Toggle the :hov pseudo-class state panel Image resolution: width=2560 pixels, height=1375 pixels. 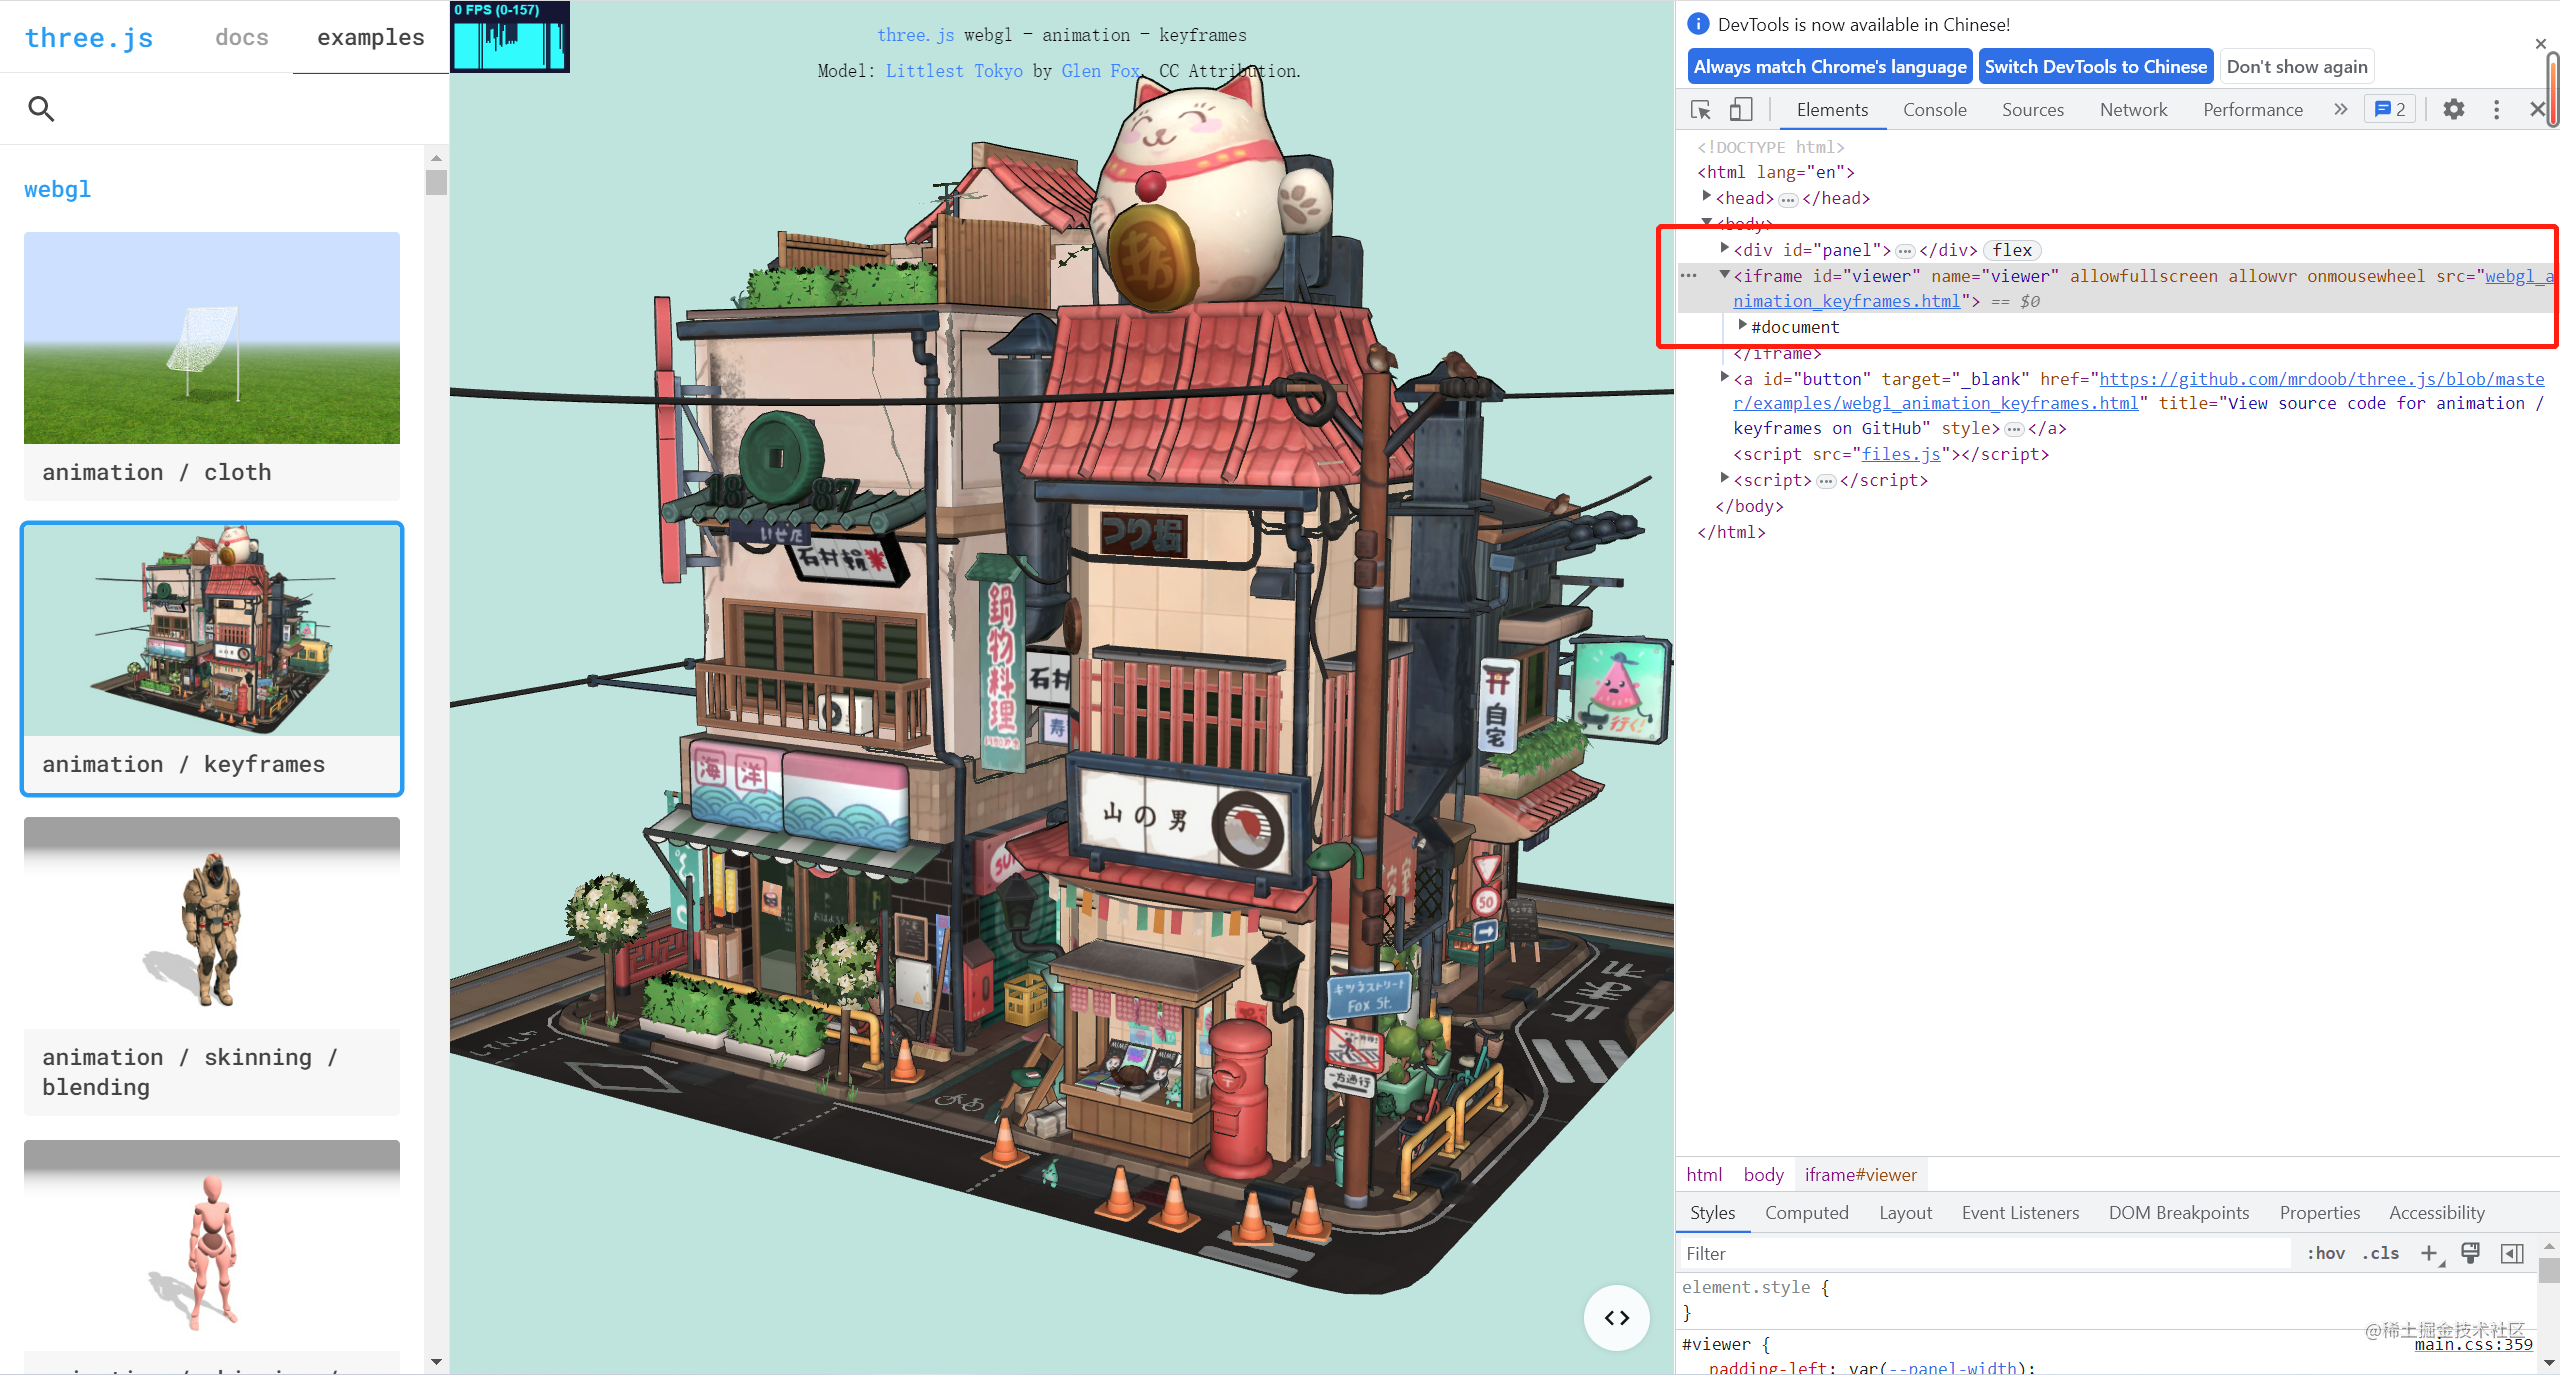(x=2325, y=1253)
